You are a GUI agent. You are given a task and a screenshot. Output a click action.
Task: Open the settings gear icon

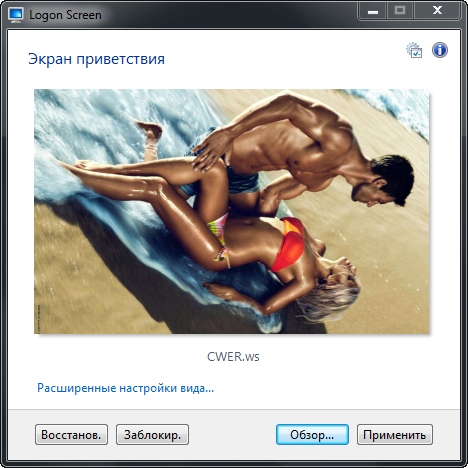(x=414, y=50)
